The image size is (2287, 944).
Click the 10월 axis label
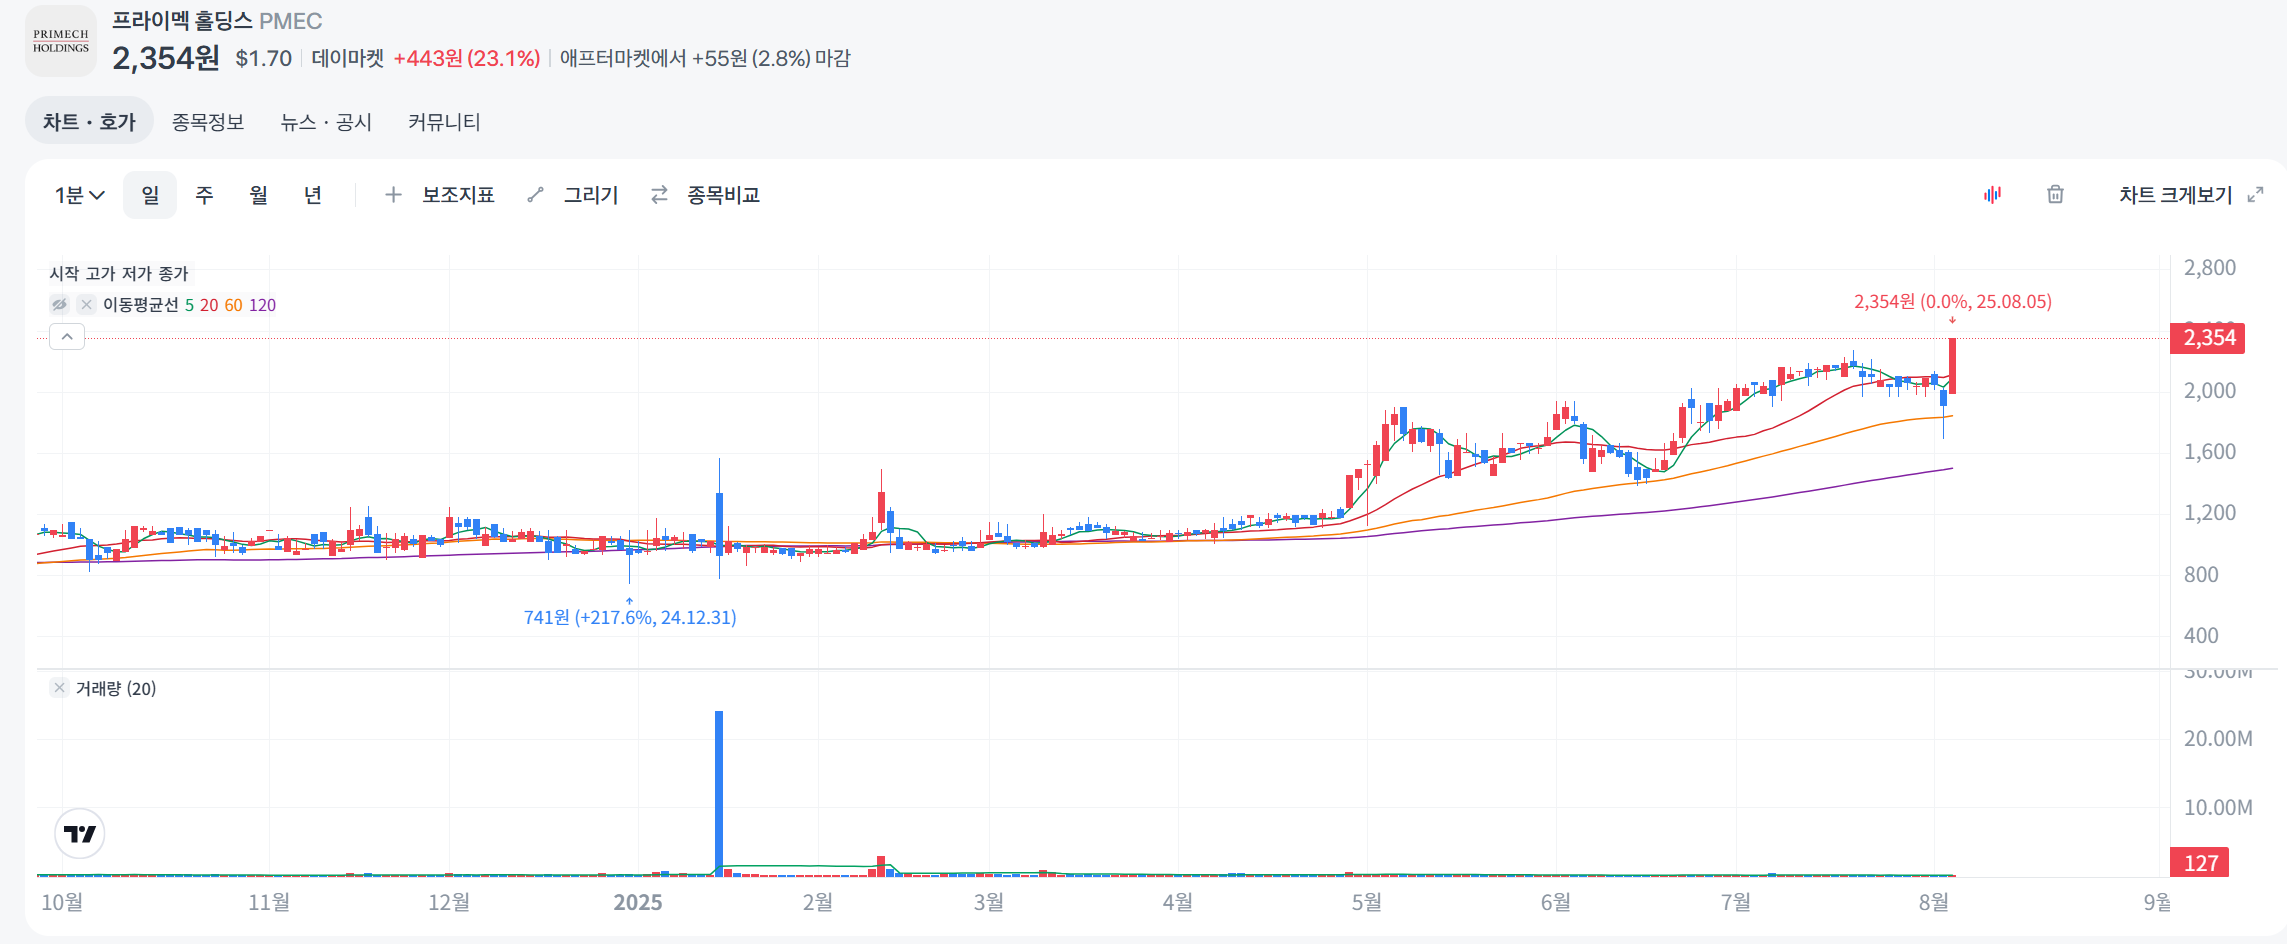(62, 903)
